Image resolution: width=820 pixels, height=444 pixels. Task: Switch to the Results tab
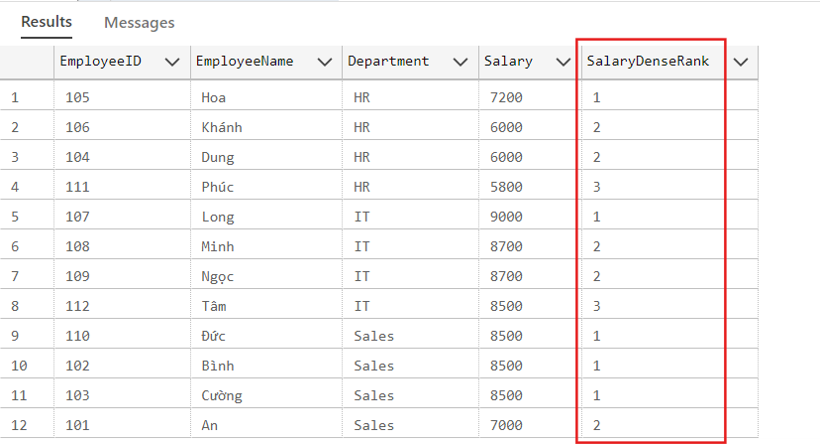(46, 22)
